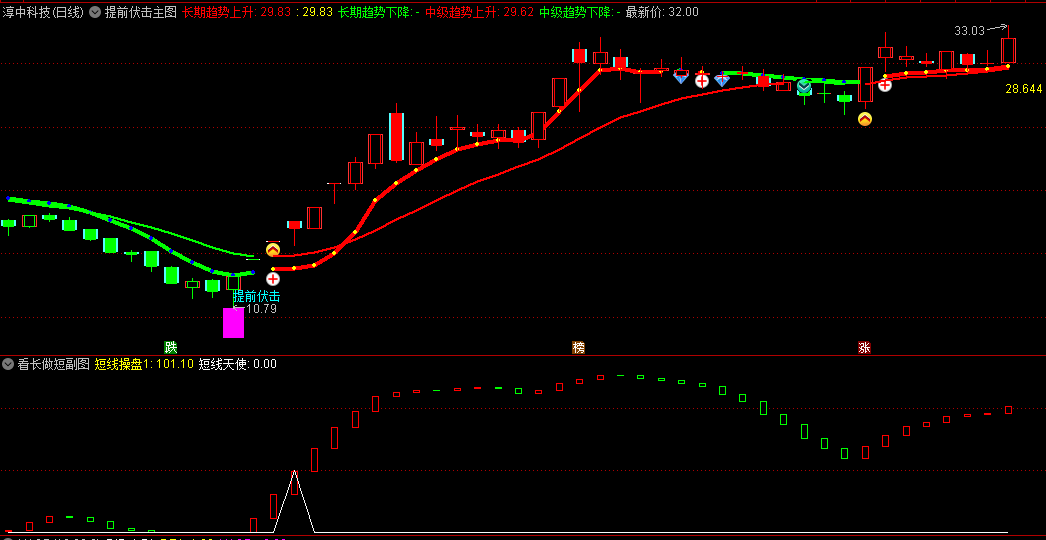The width and height of the screenshot is (1046, 540).
Task: Click the 10.79 low price label
Action: (x=262, y=309)
